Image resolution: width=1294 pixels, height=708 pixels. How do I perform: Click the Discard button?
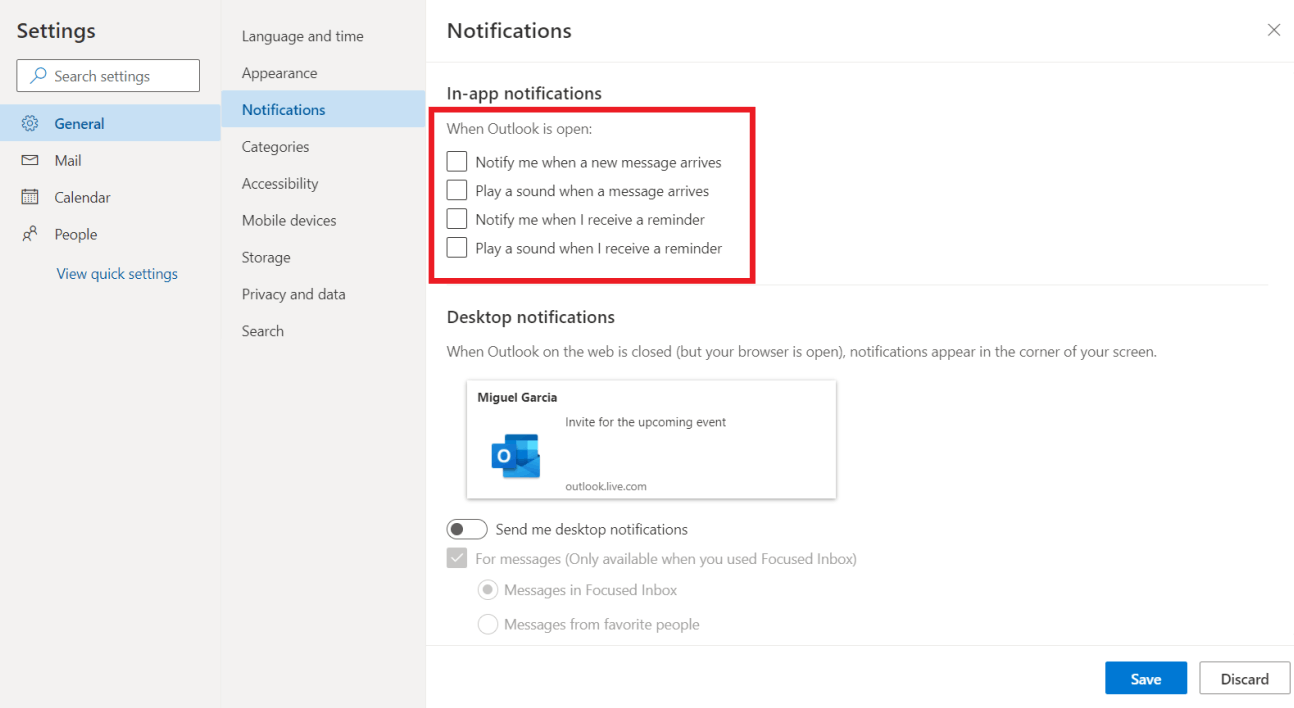click(1244, 678)
